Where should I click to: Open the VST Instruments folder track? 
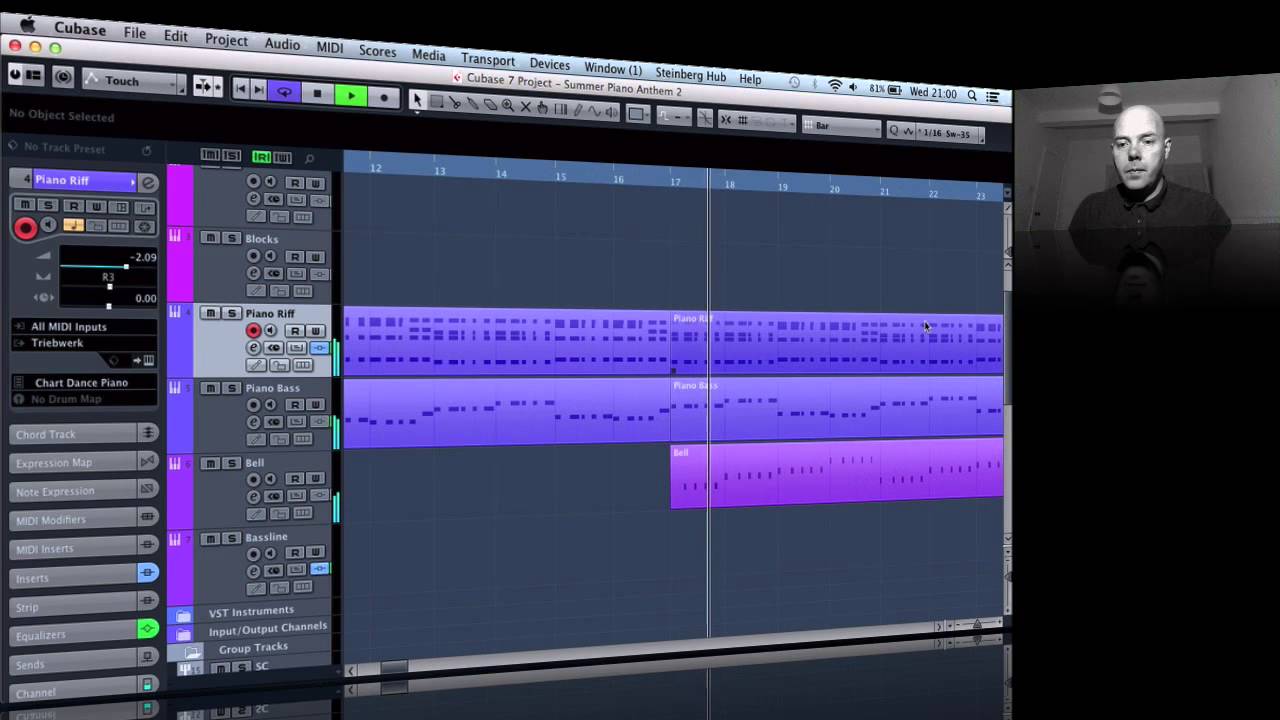coord(251,611)
